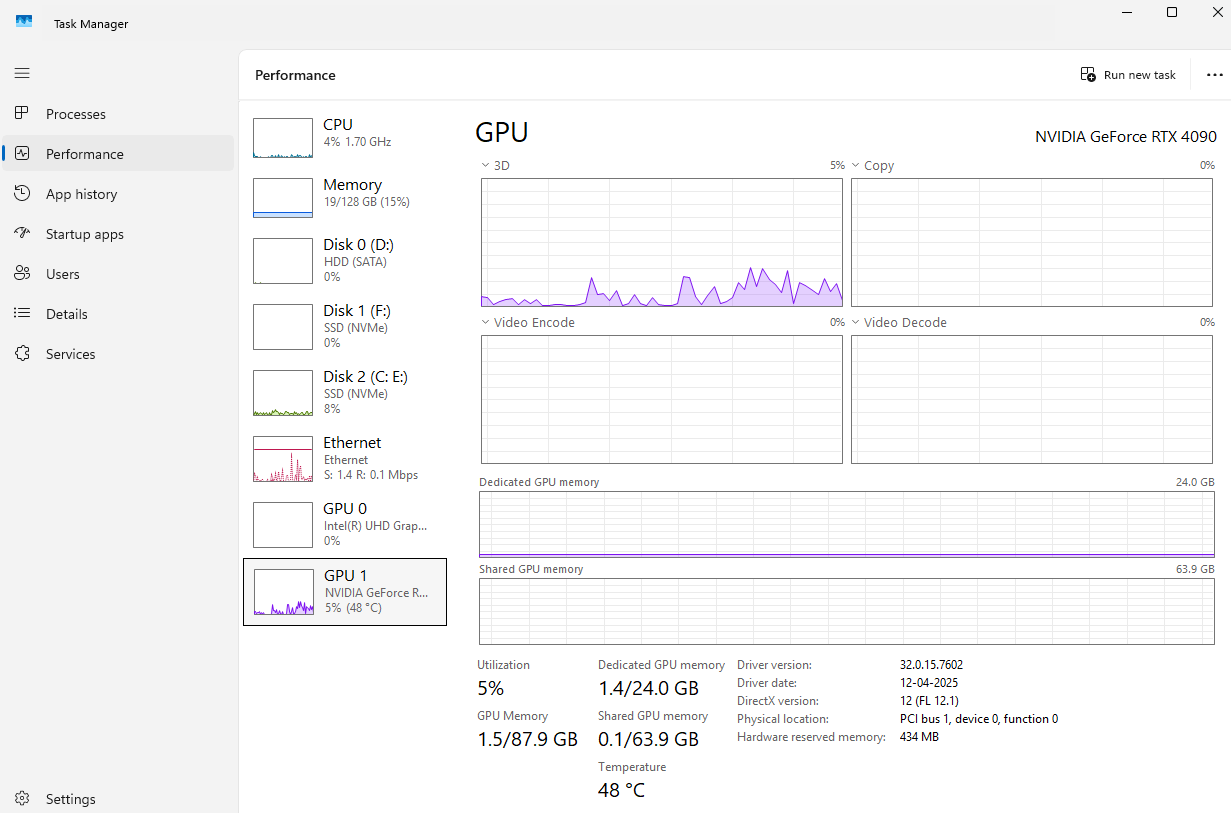Select GPU 0 Intel UHD Graphics entry
1231x813 pixels.
(345, 524)
